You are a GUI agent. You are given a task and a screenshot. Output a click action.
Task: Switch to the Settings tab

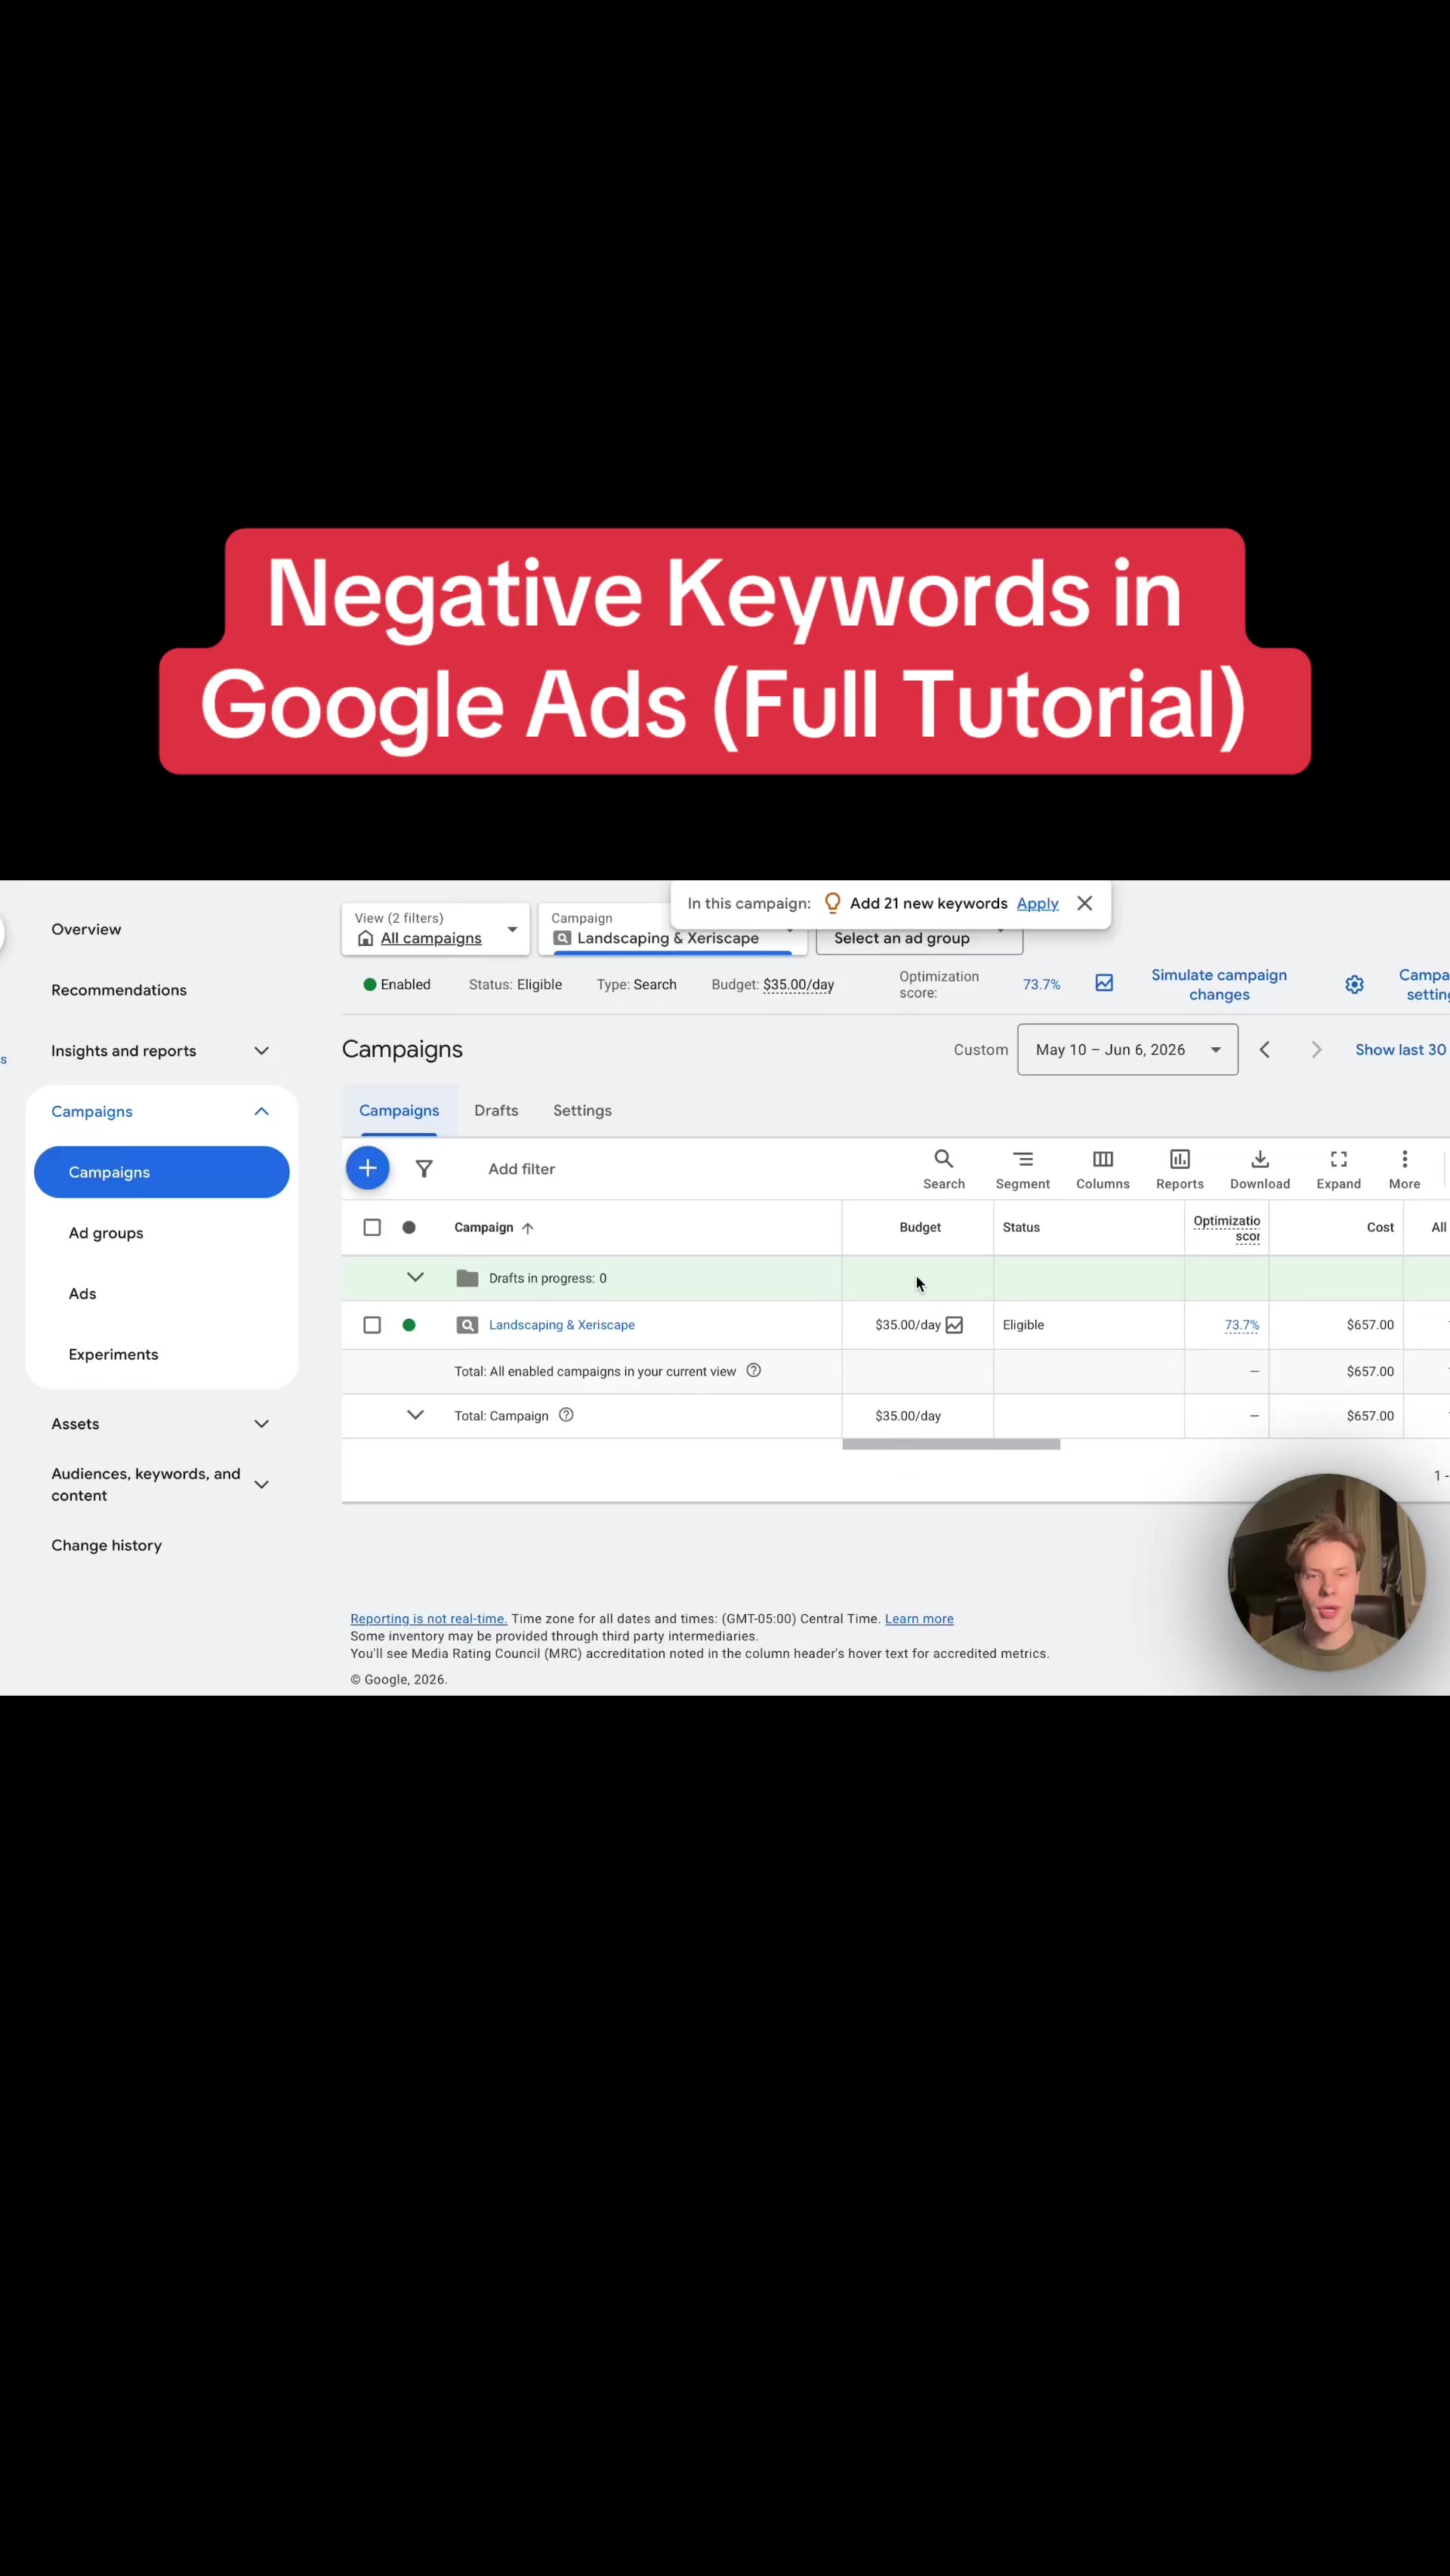pyautogui.click(x=582, y=1110)
